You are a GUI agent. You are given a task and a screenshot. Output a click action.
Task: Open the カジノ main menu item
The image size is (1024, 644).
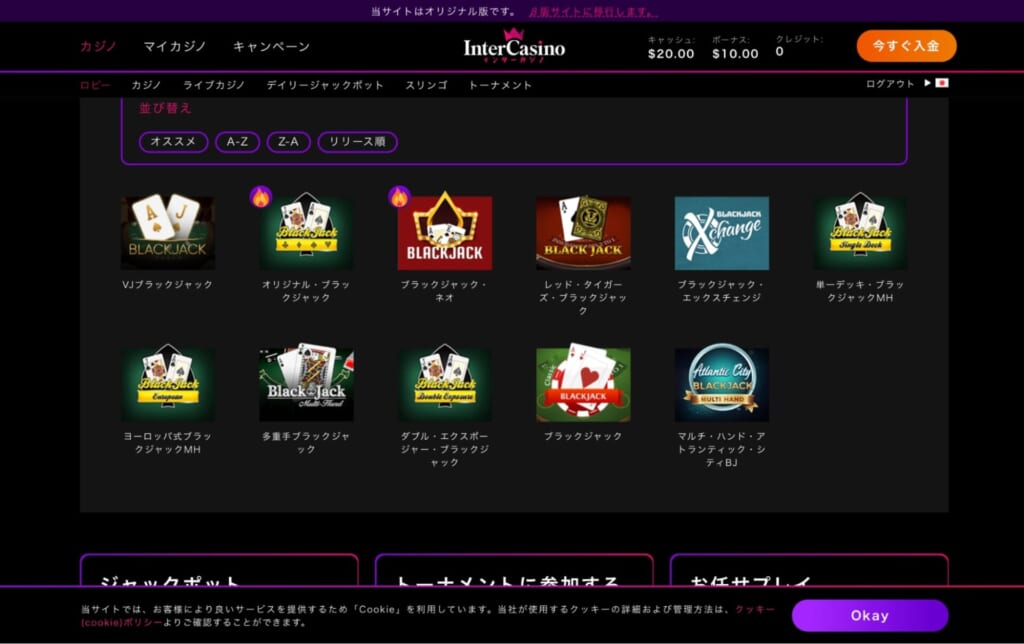[99, 46]
